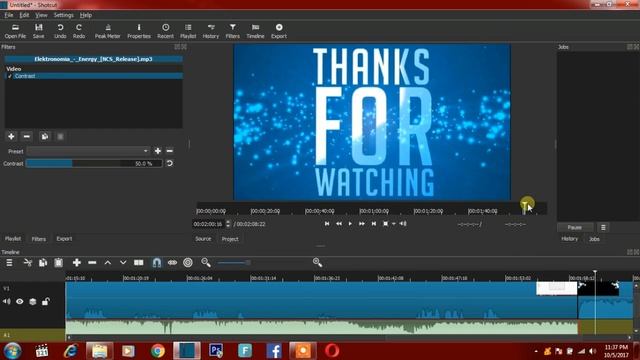This screenshot has height=360, width=640.
Task: Paste clip using timeline paste icon
Action: point(58,263)
